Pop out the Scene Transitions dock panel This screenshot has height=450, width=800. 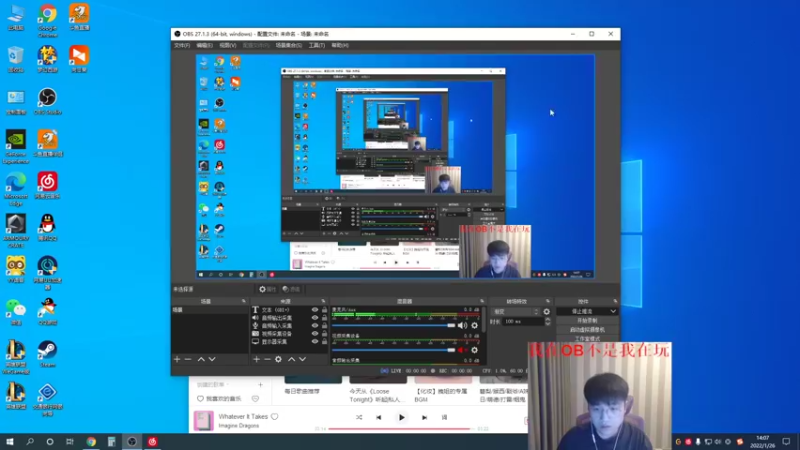pos(548,302)
